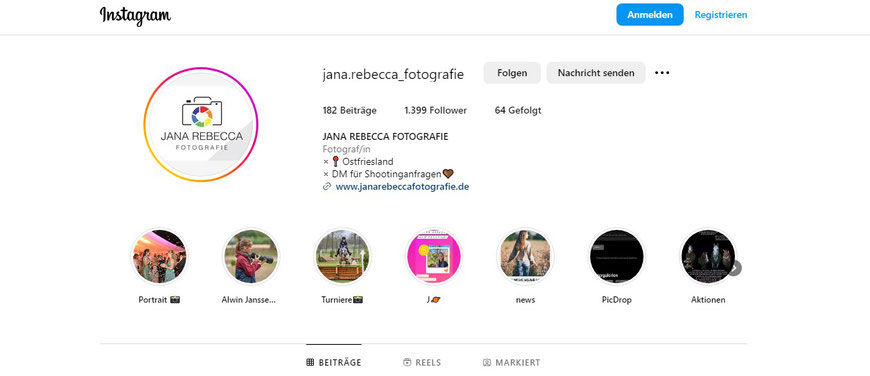Visit www.janarebeccafotografie.de link
The height and width of the screenshot is (376, 870).
[x=402, y=187]
